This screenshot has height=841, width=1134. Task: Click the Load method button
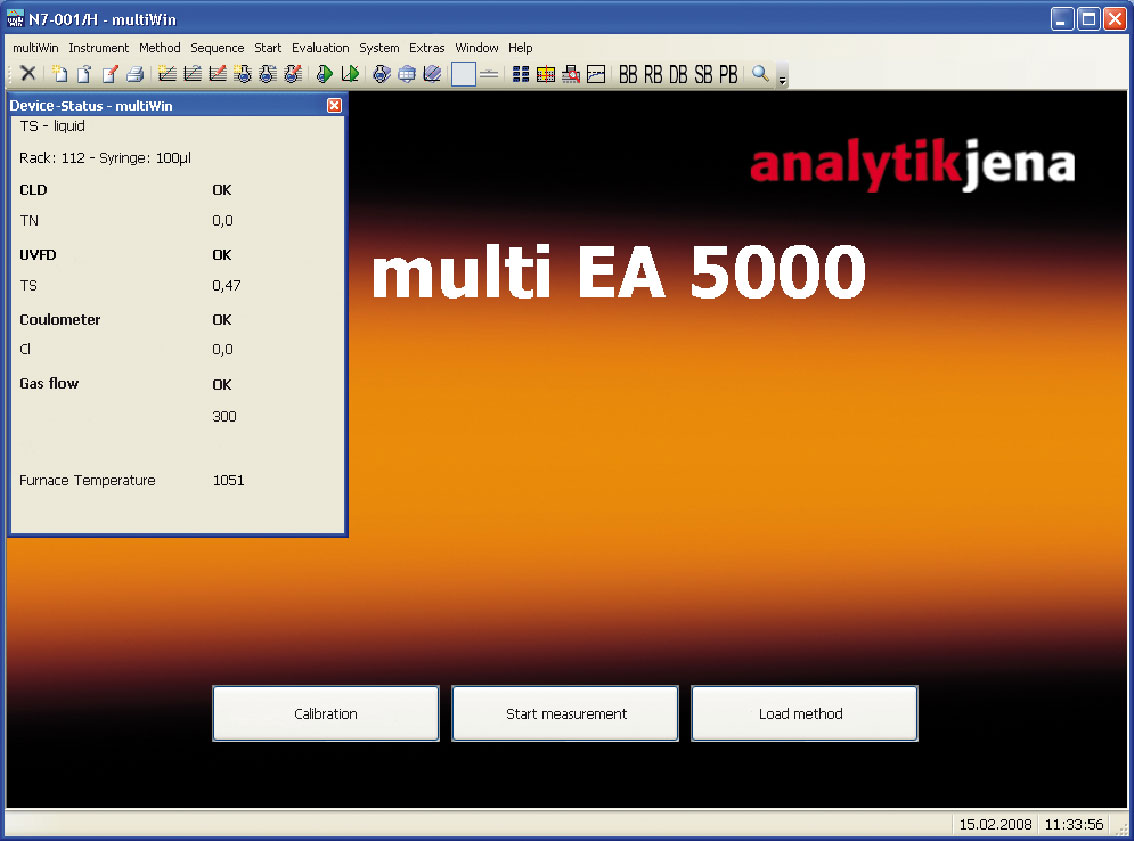pyautogui.click(x=805, y=714)
